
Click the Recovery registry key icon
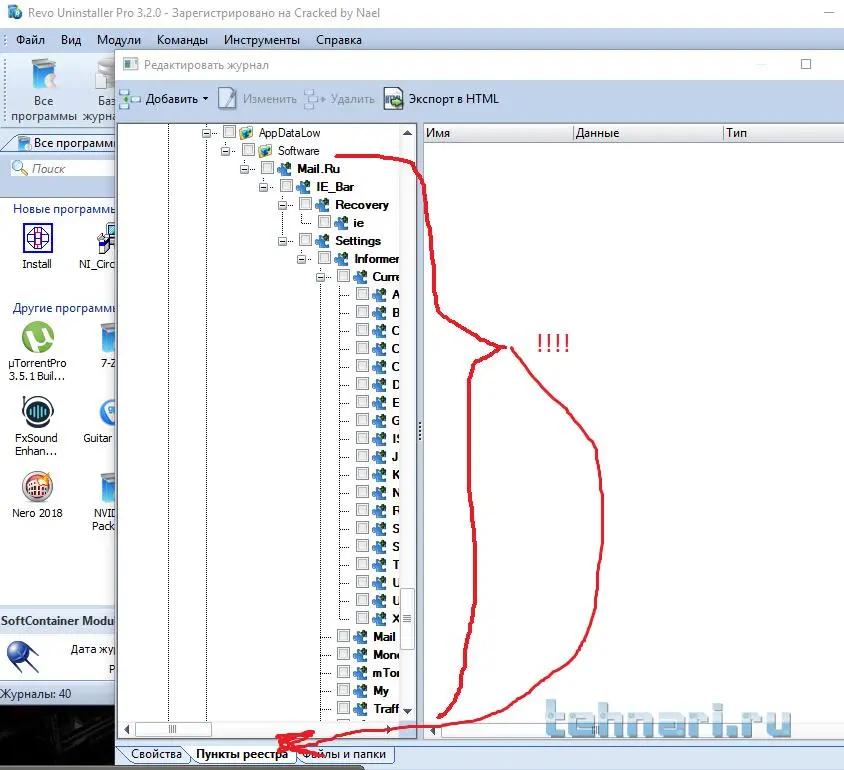(322, 204)
